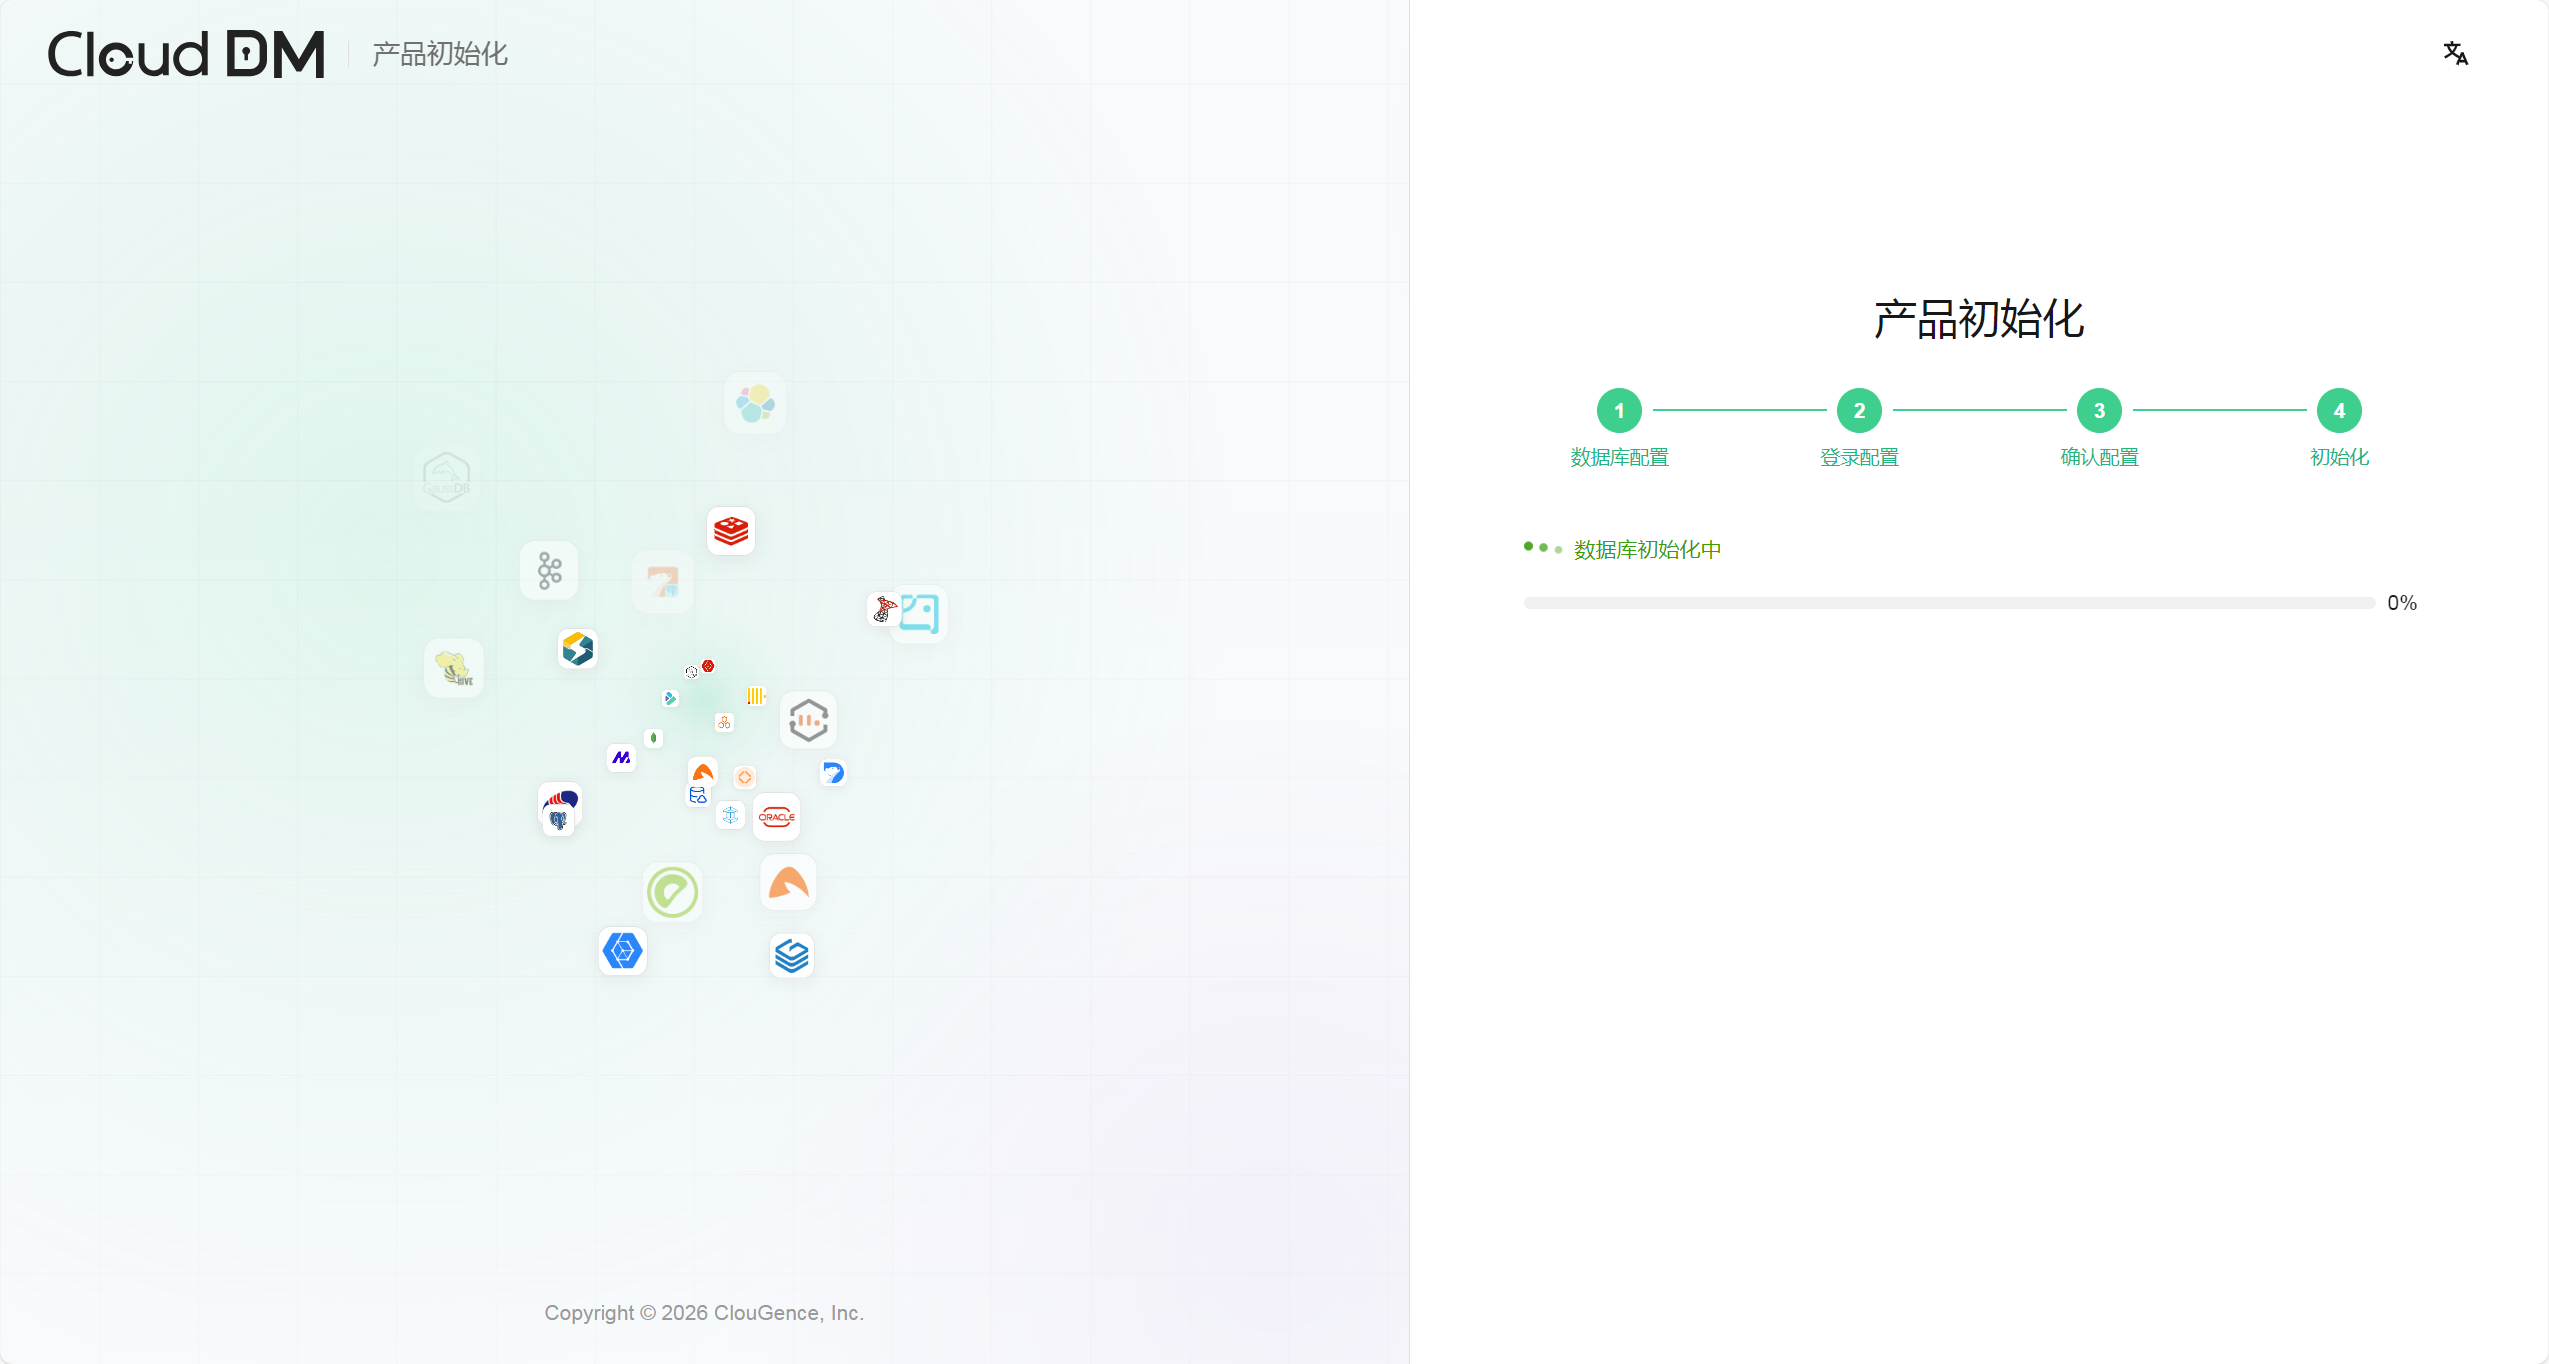Select step 4 初始化
2549x1364 pixels.
[x=2339, y=429]
